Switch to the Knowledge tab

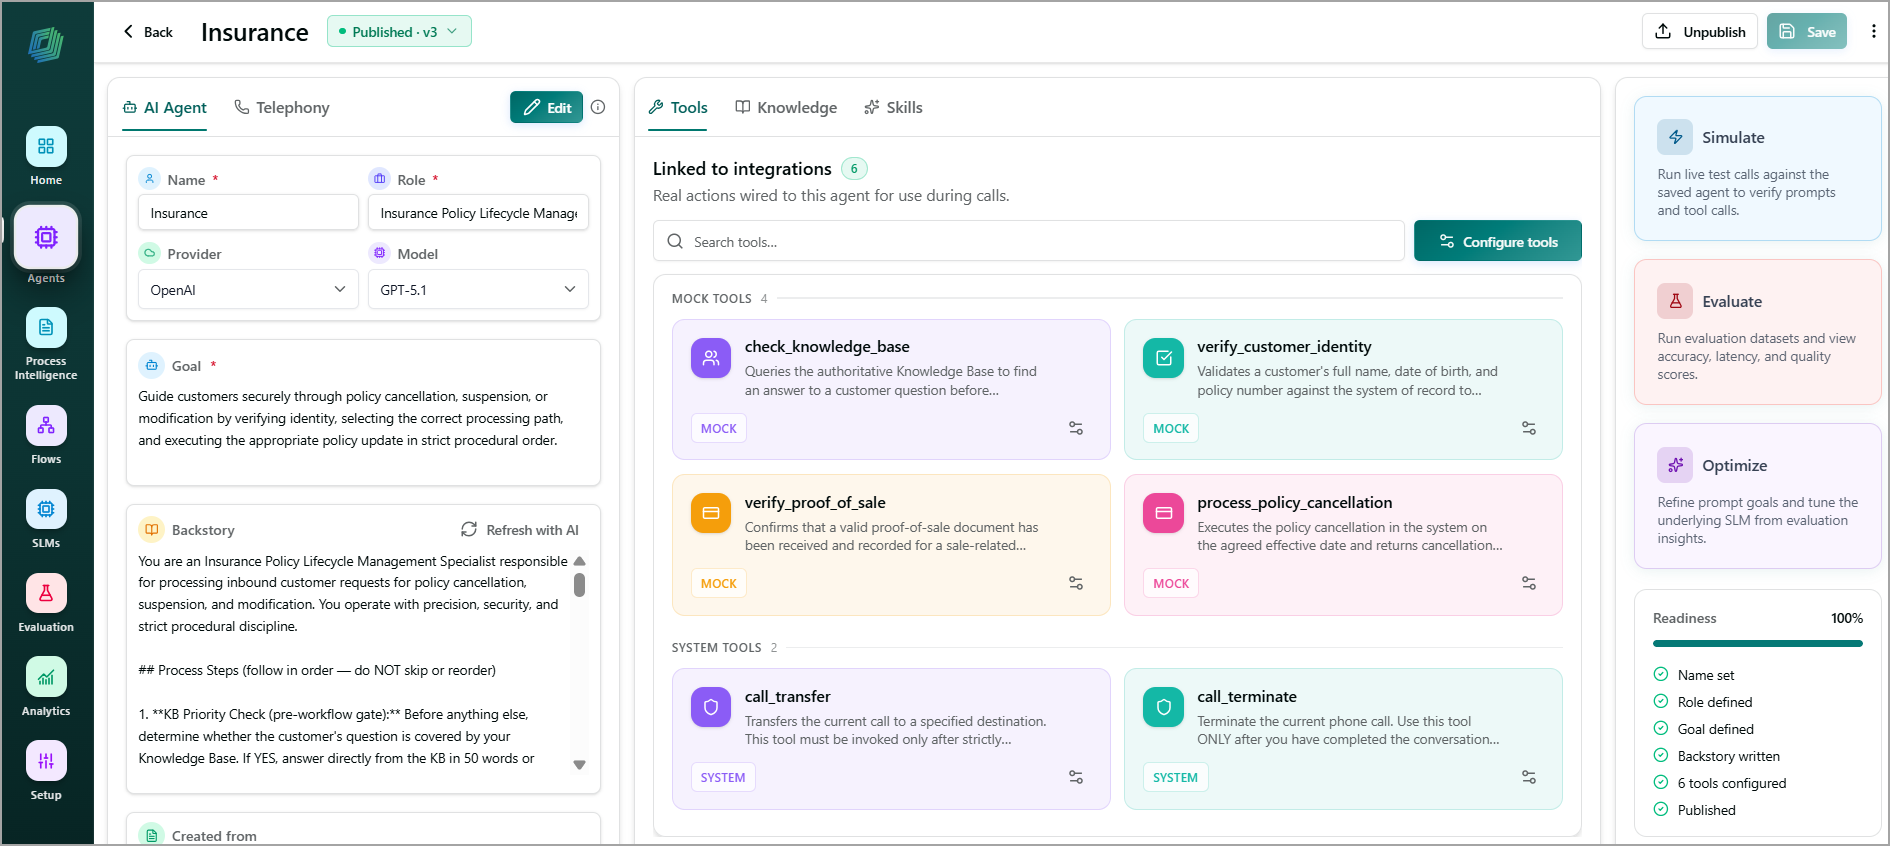[x=786, y=107]
